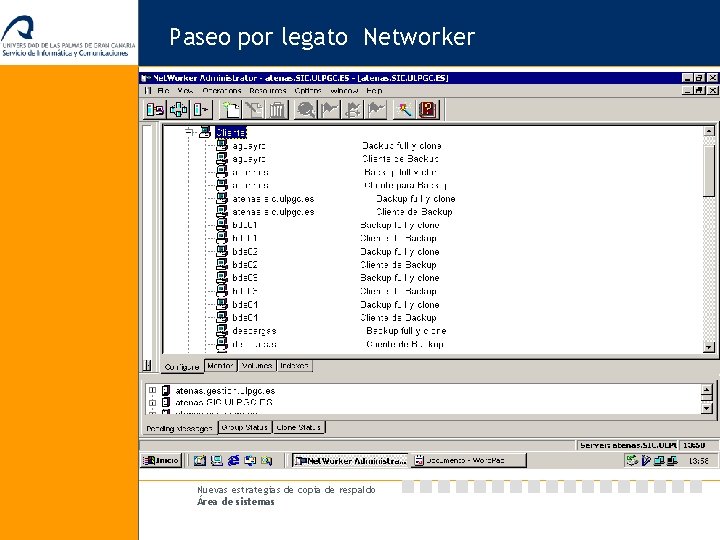Click the taskbar clock showing 13:58

point(698,461)
